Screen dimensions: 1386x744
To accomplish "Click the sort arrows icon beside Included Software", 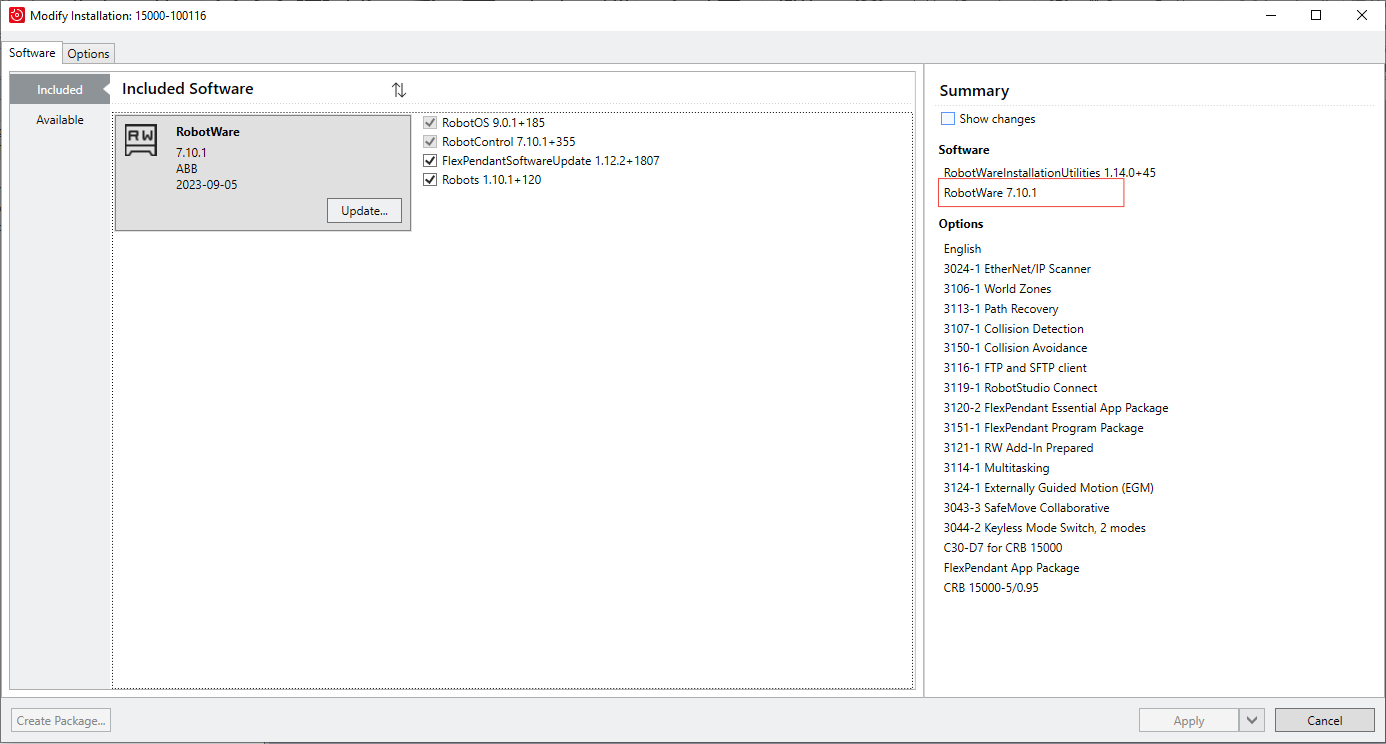I will click(399, 90).
